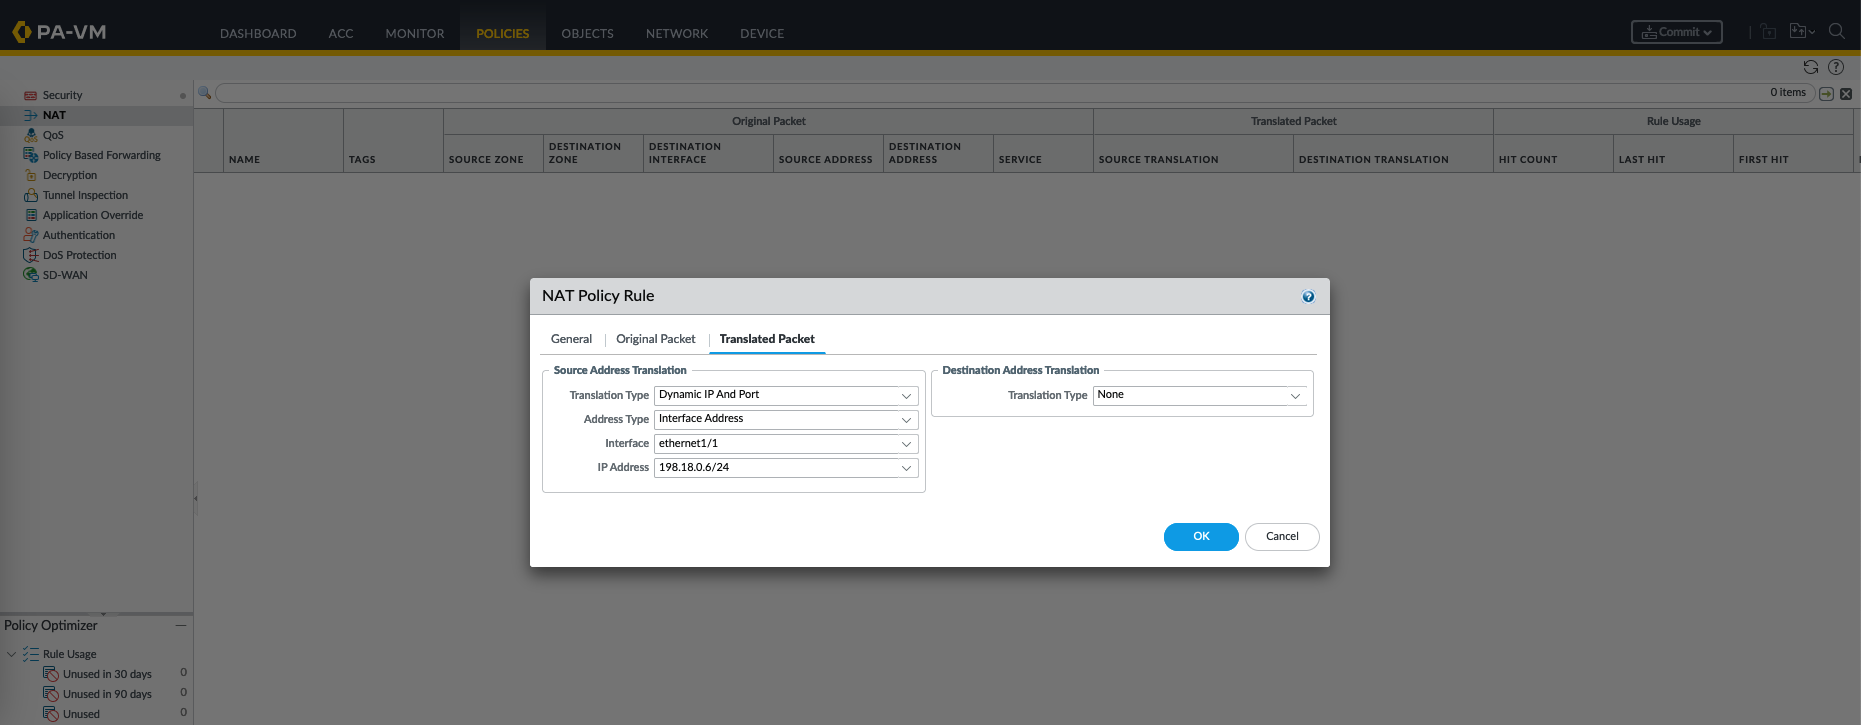This screenshot has height=725, width=1861.
Task: Clear the filter with the X icon
Action: 1846,94
